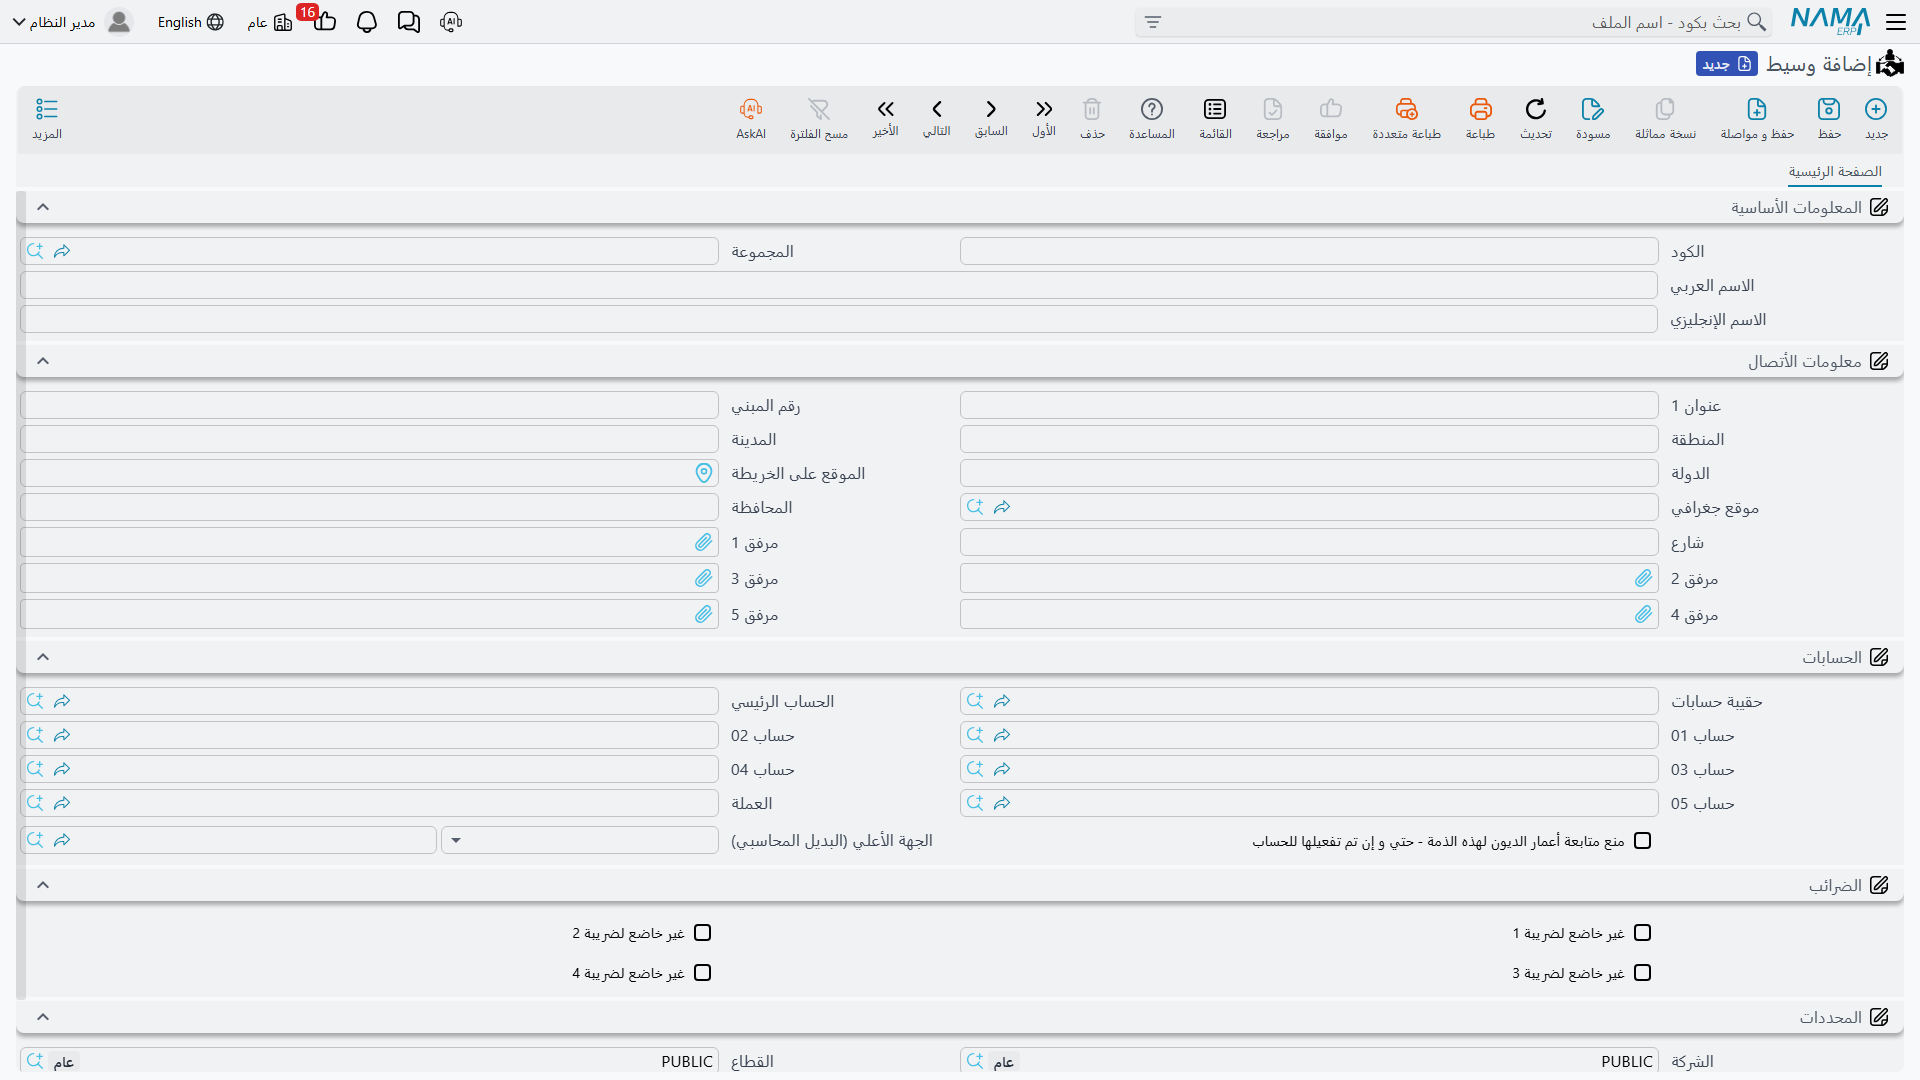Check منع متابعة أعمار الديون checkbox
Screen dimensions: 1920x1080
pyautogui.click(x=1642, y=841)
